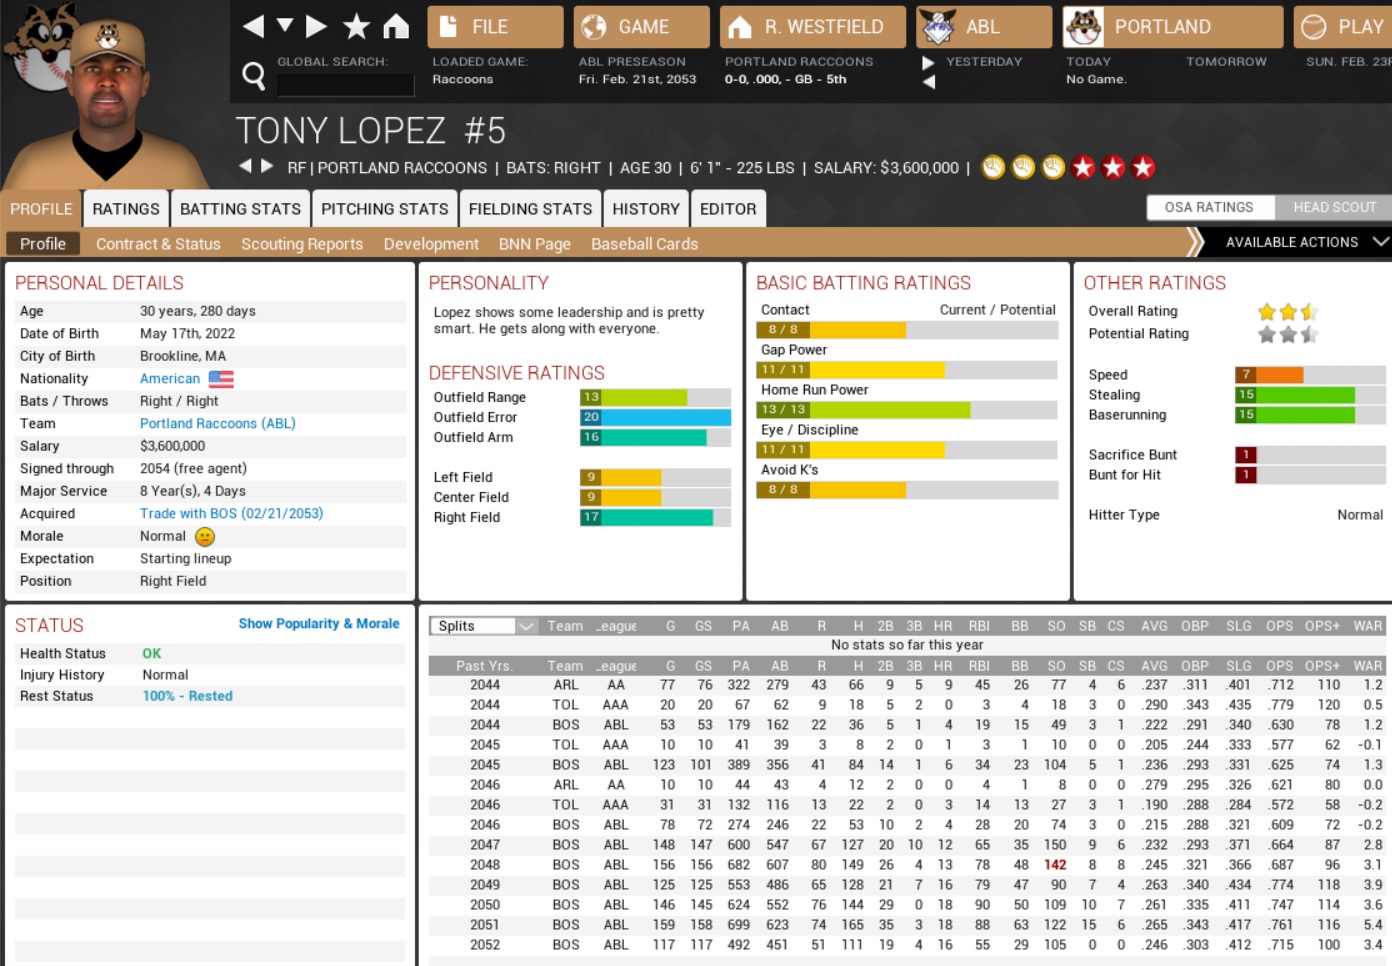The image size is (1392, 966).
Task: Open the Portland Raccoons (ABL) team link
Action: 217,423
